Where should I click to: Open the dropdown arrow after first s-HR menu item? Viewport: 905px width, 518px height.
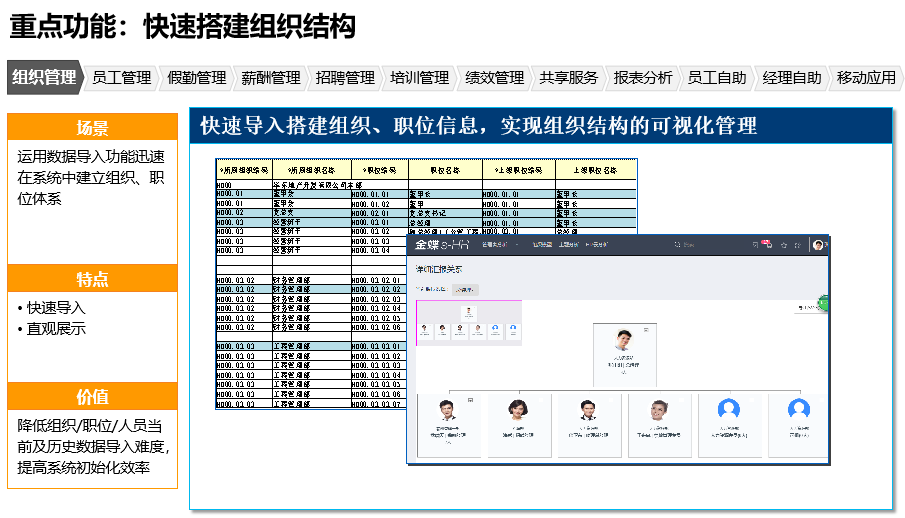517,245
